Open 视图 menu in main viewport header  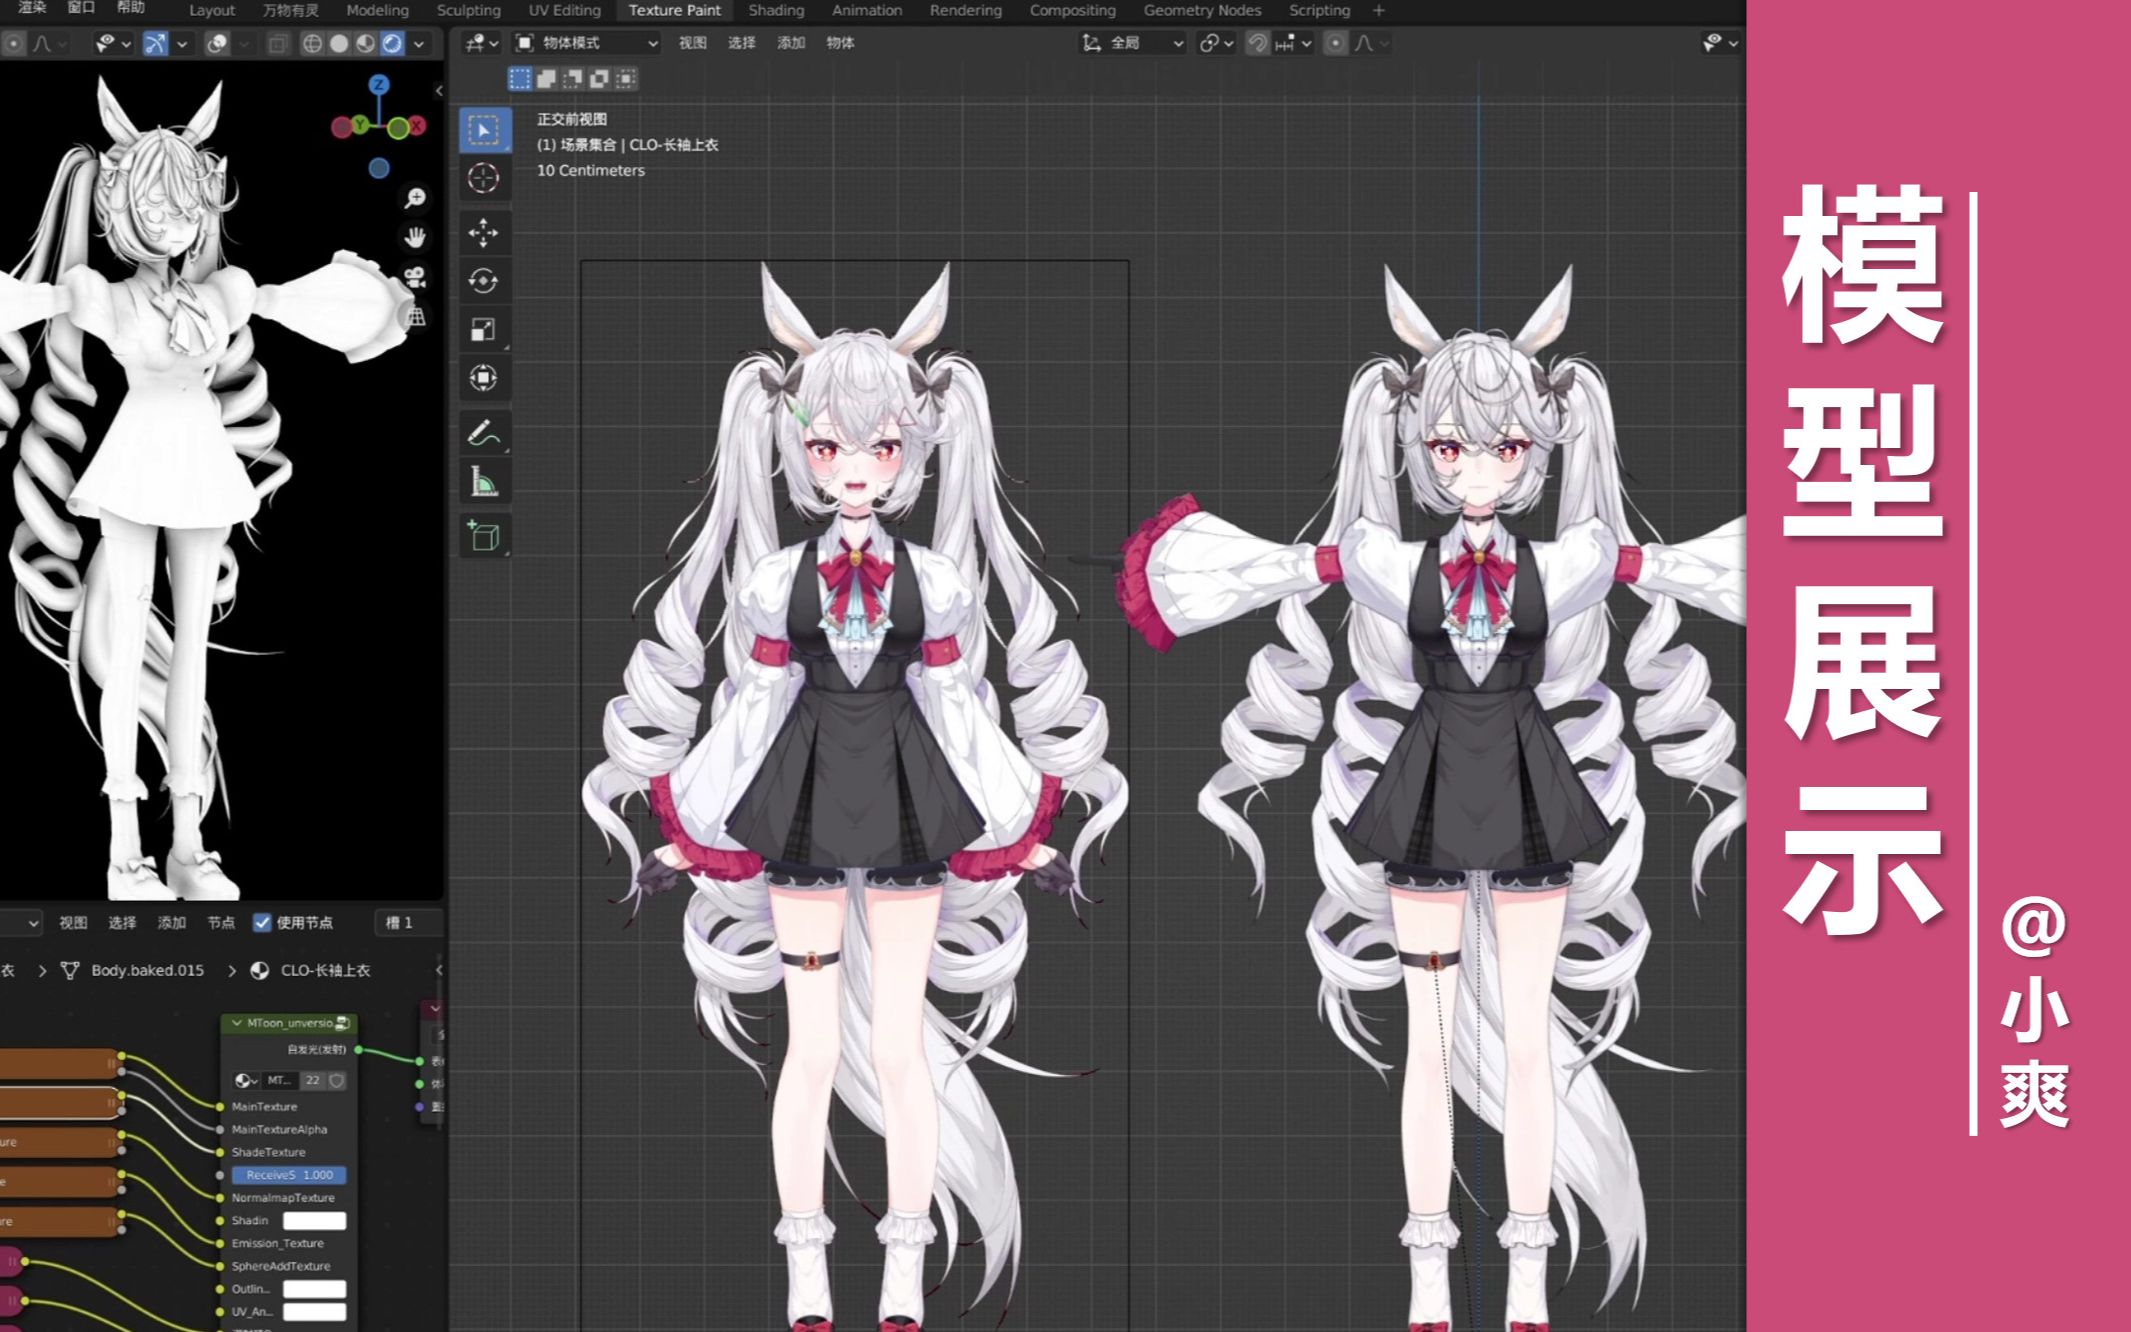[x=692, y=43]
